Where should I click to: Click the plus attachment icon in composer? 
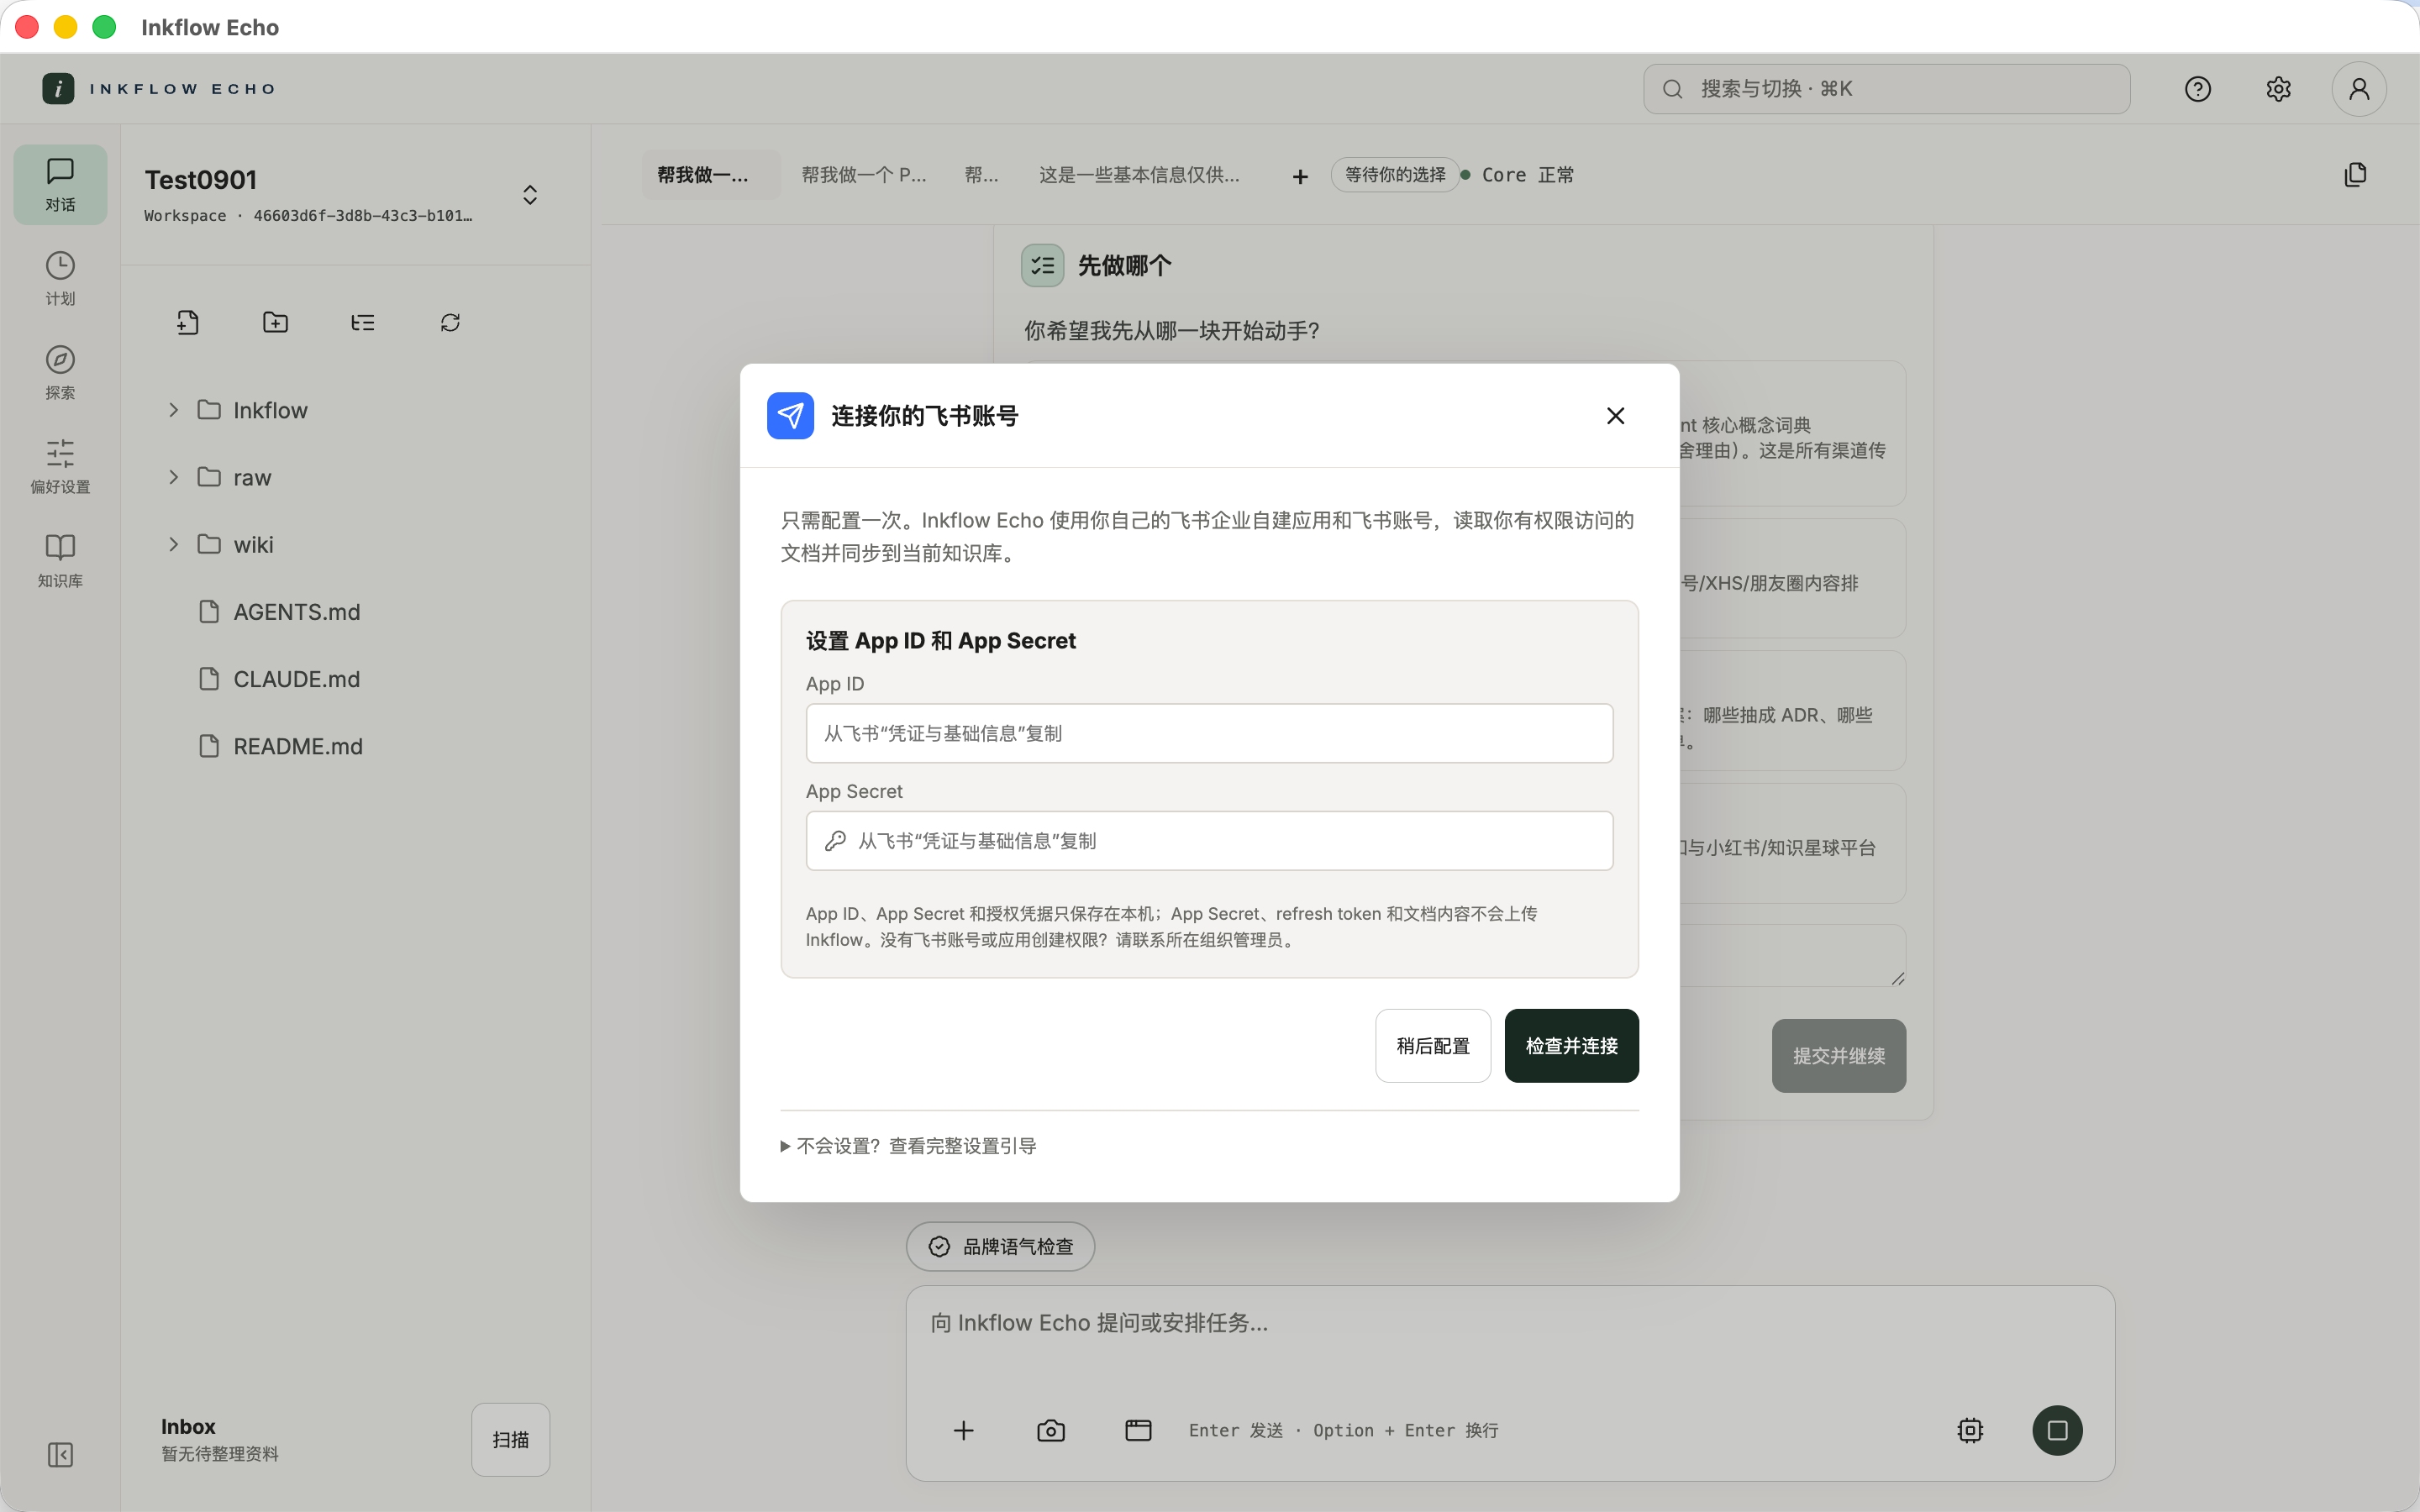(964, 1430)
